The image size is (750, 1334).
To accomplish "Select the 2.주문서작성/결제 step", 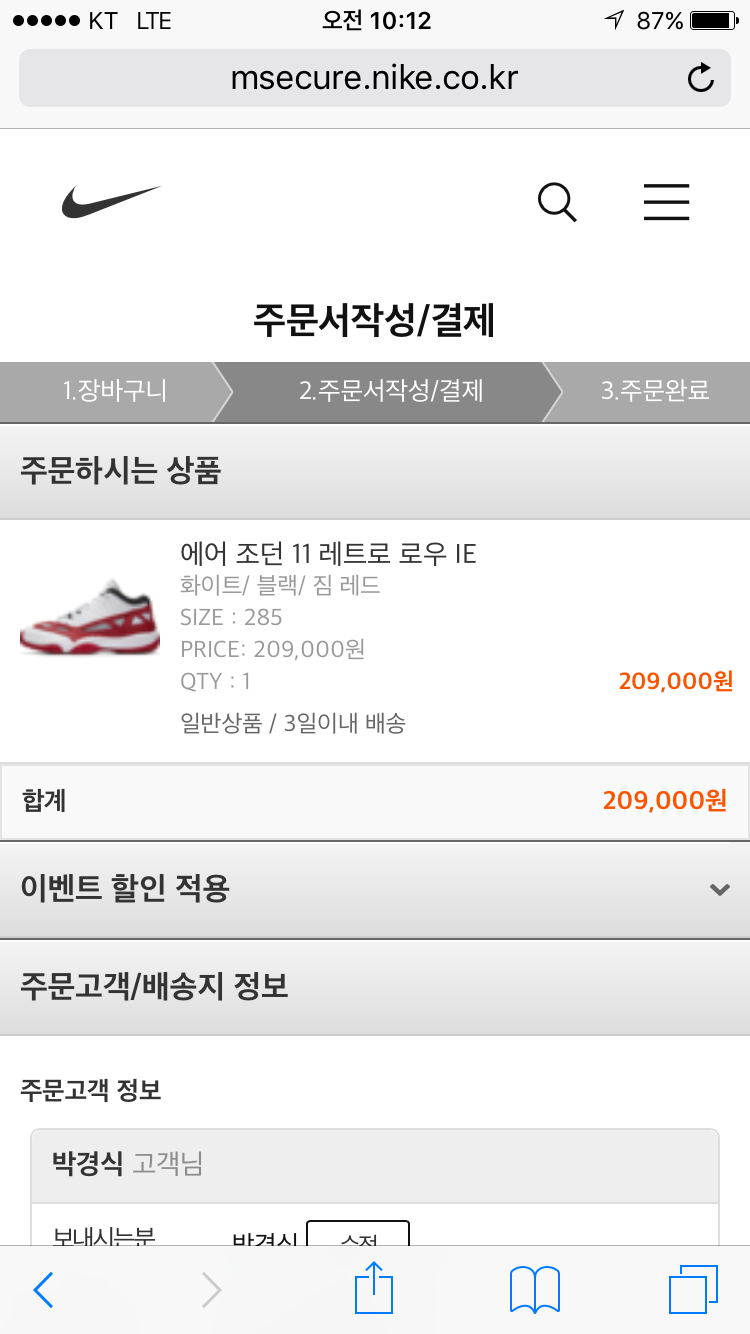I will [x=390, y=391].
